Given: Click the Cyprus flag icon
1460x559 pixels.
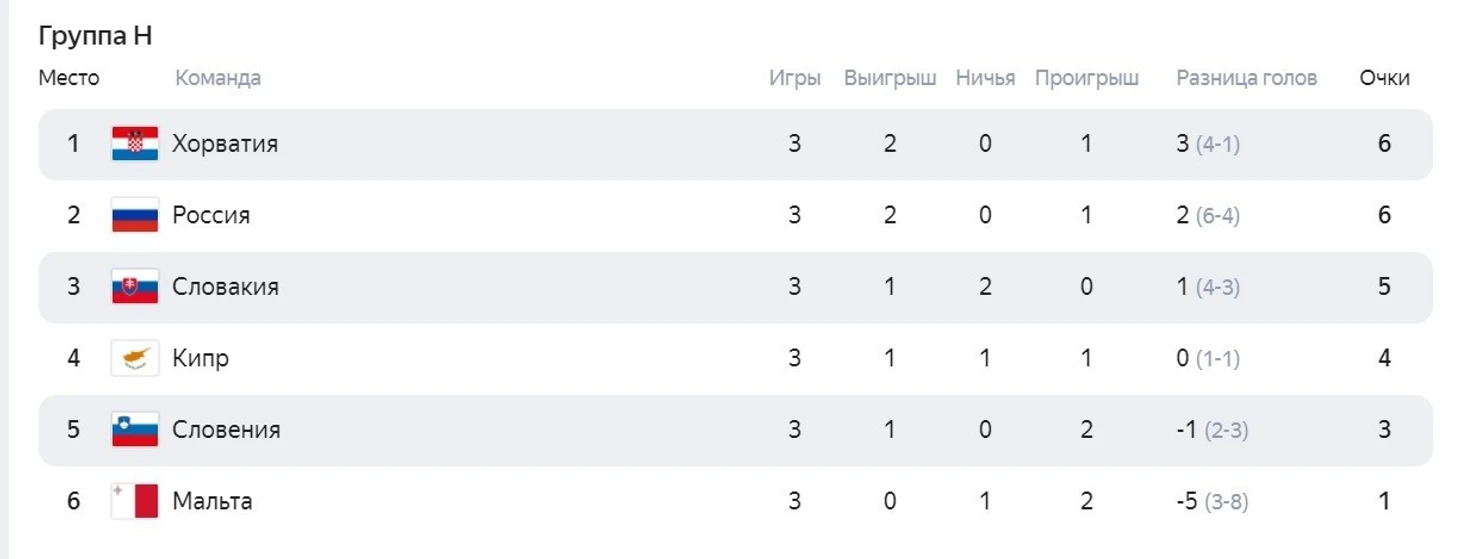Looking at the screenshot, I should click(x=135, y=359).
